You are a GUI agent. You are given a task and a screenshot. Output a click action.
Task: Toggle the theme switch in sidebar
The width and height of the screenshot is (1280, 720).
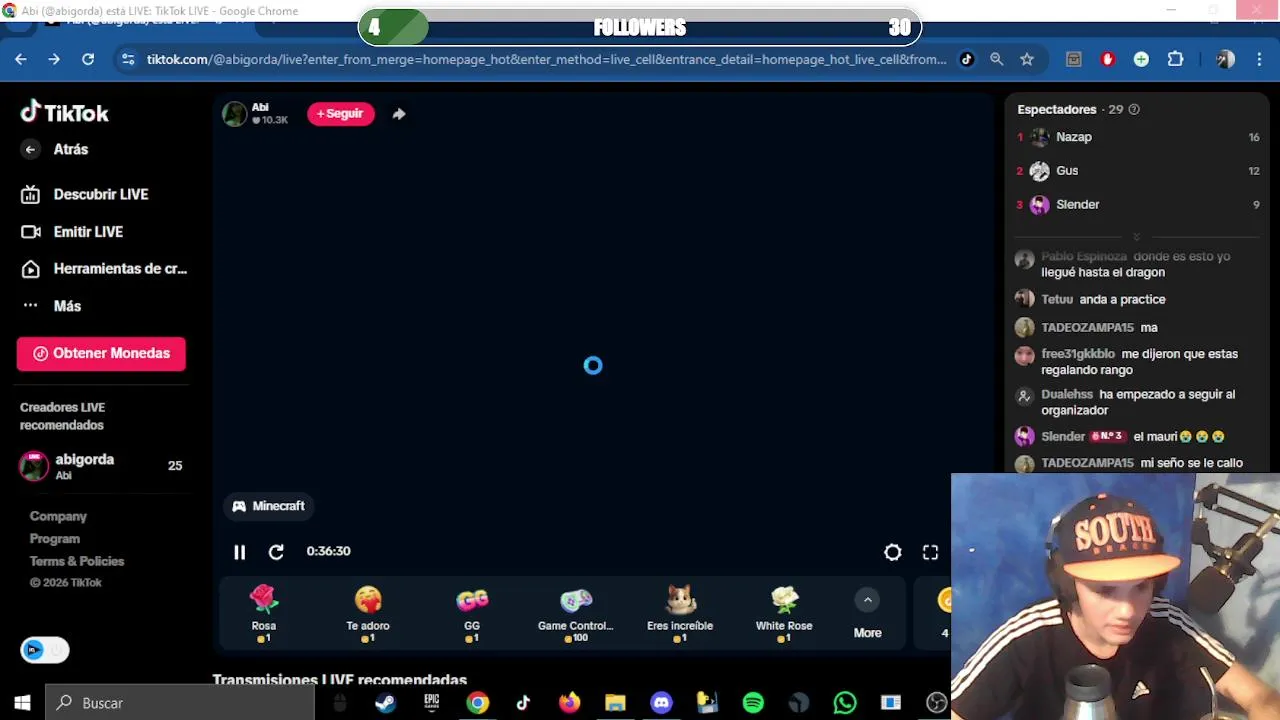pyautogui.click(x=45, y=650)
